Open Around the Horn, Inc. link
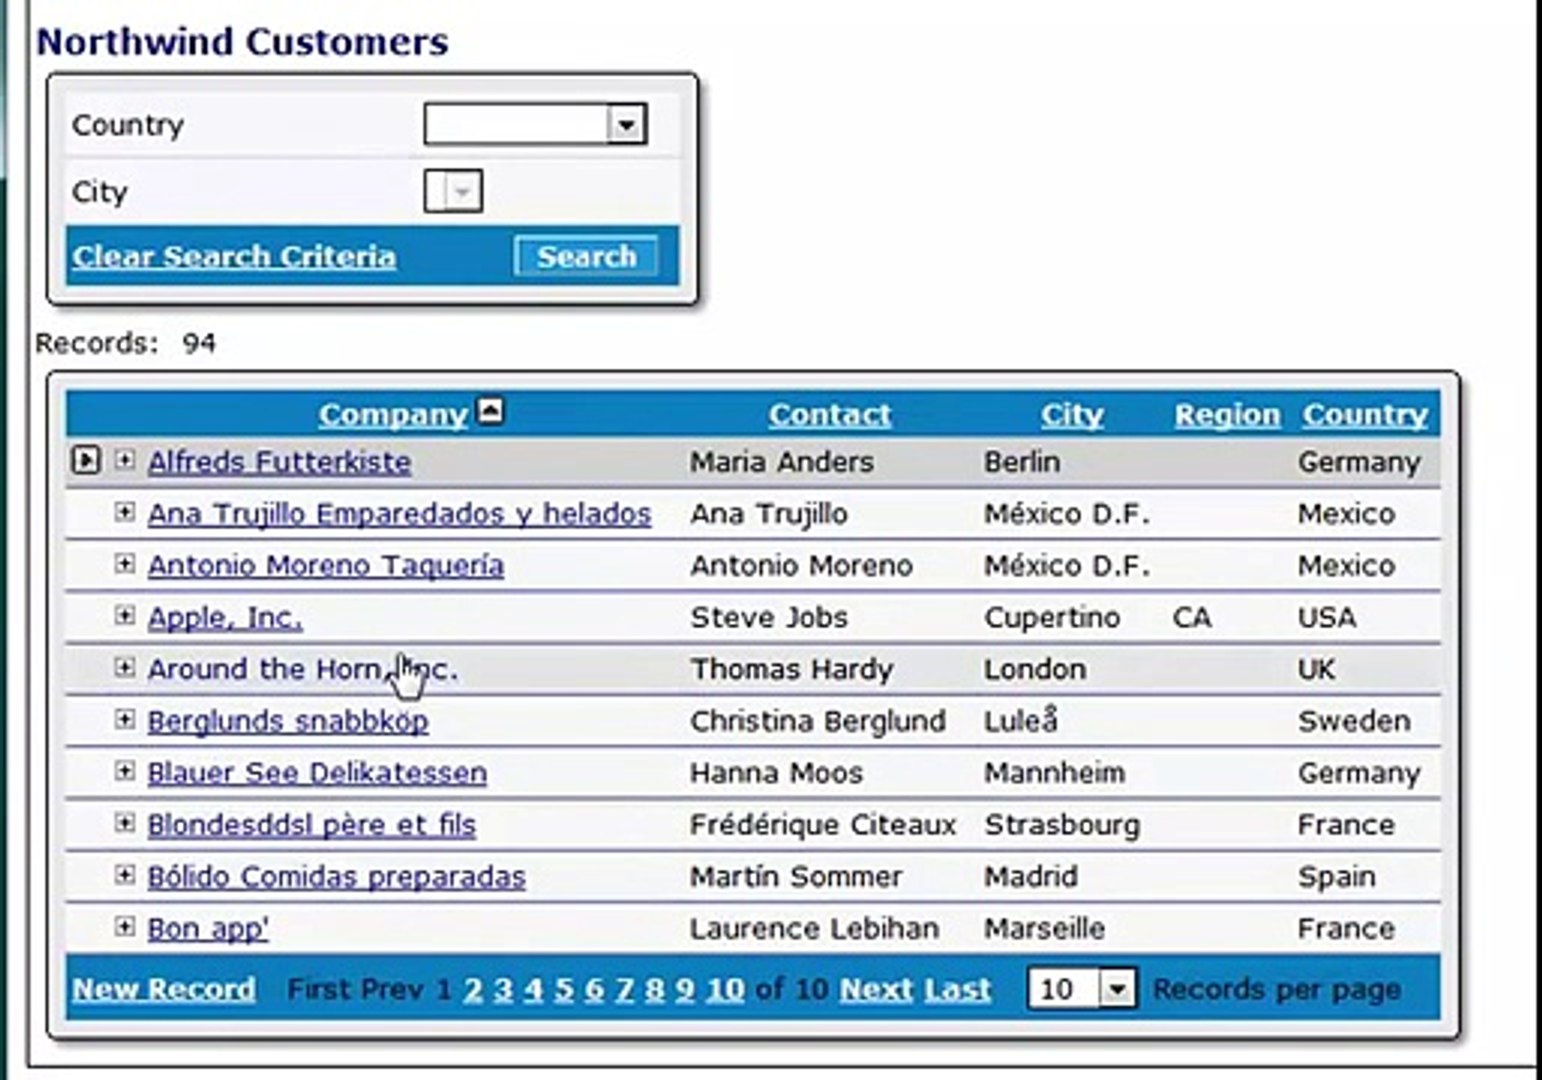Viewport: 1542px width, 1080px height. (x=302, y=668)
